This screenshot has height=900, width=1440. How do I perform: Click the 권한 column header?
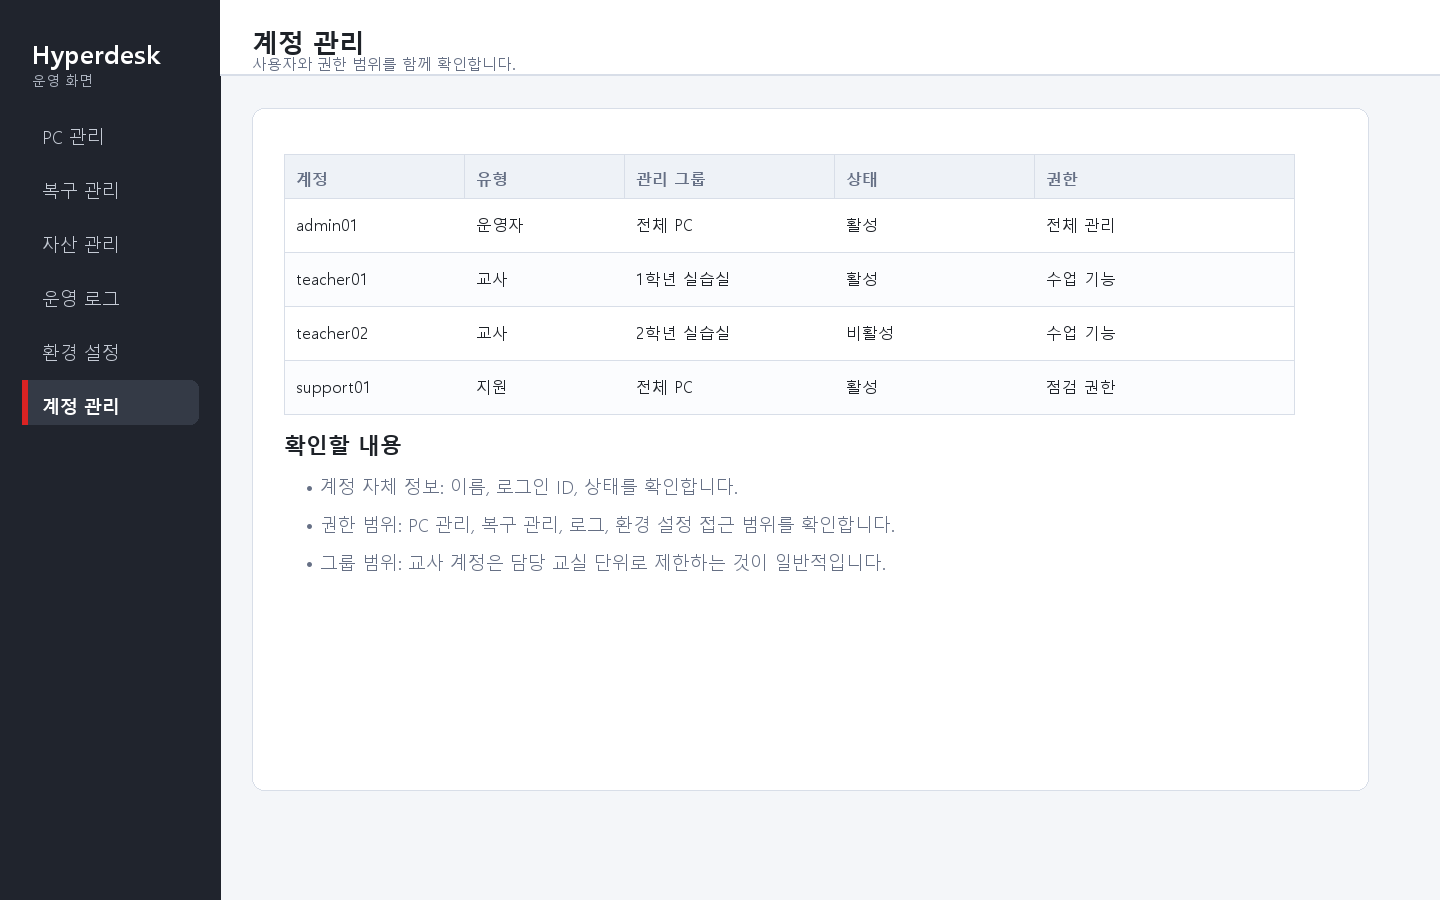[x=1164, y=177]
